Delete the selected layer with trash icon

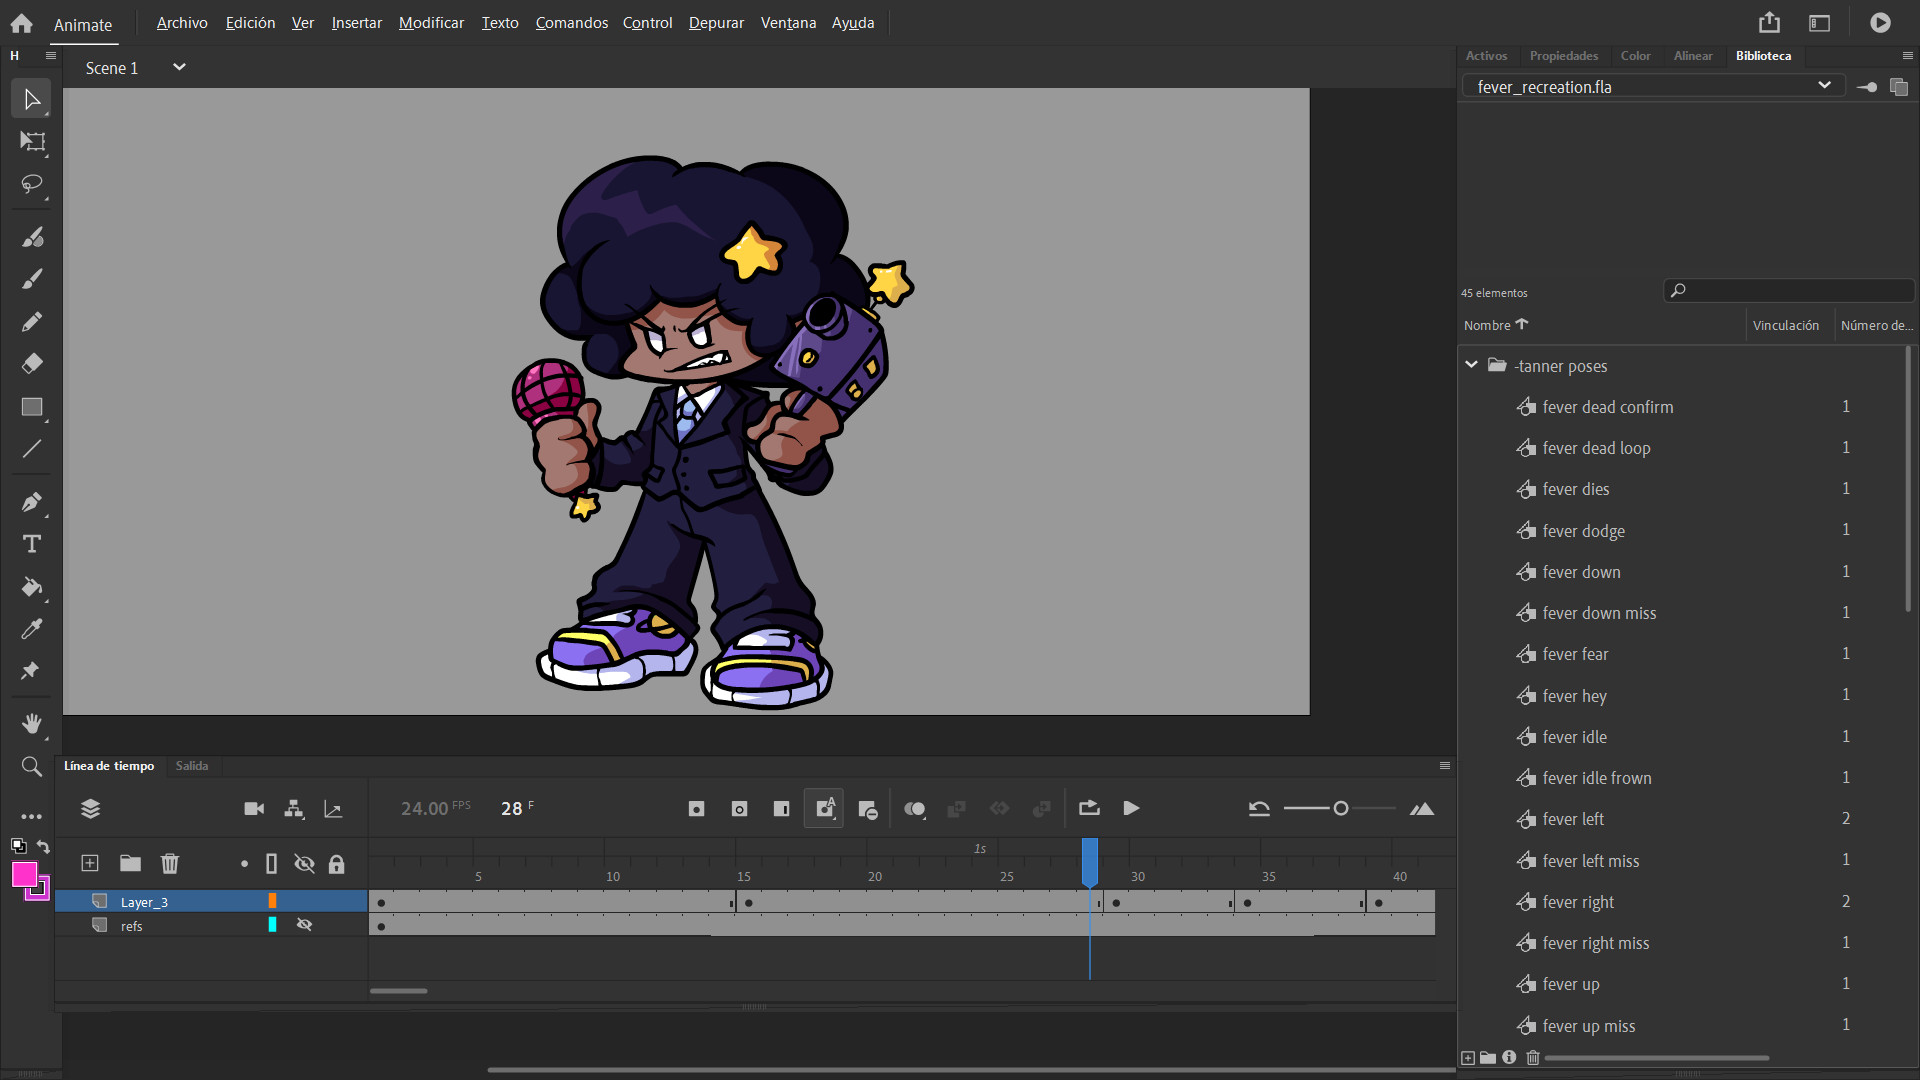[x=170, y=863]
